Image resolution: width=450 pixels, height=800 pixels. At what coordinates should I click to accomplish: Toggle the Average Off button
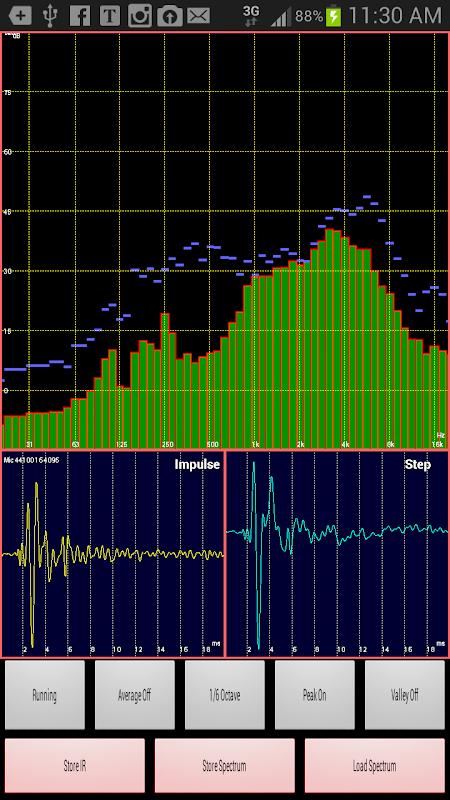[x=135, y=695]
